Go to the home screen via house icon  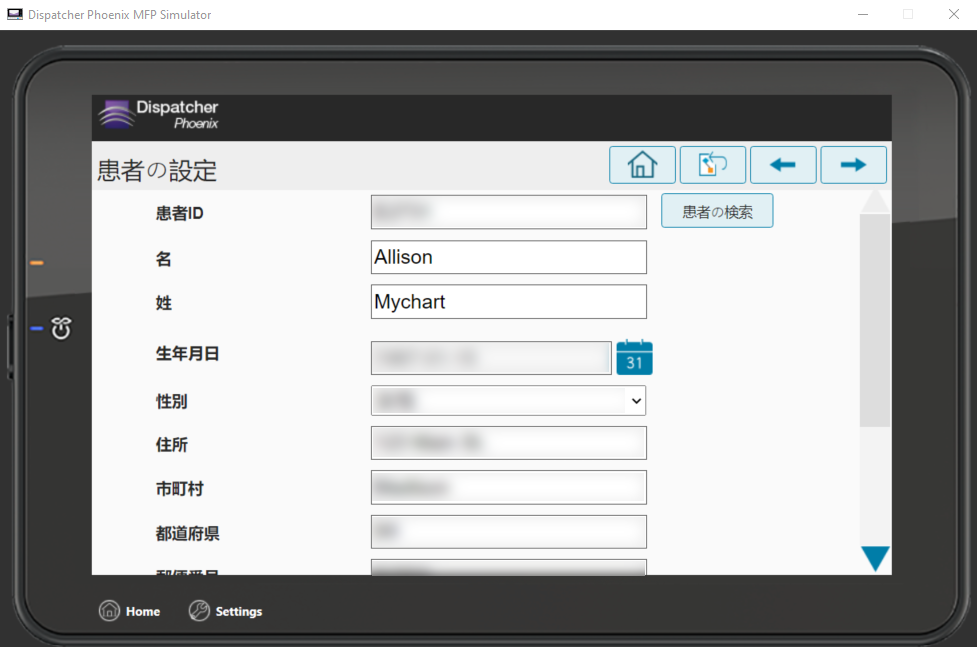click(642, 165)
